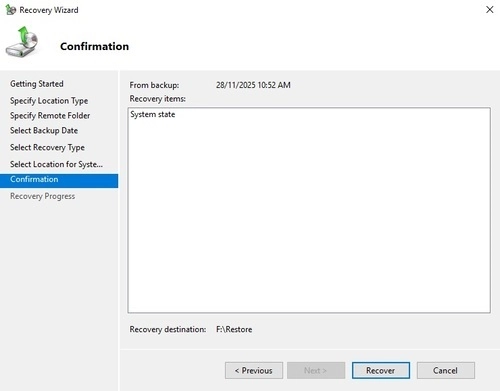Click the backup date 28/11/2025 10:52 AM
This screenshot has height=391, width=500.
(x=253, y=85)
